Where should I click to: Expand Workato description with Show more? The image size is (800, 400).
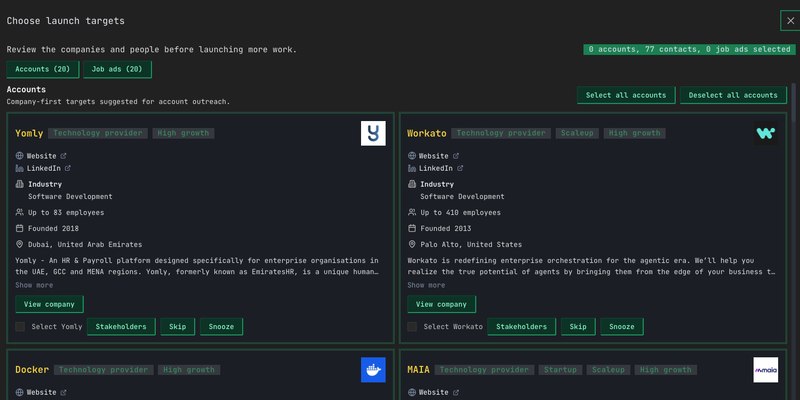click(426, 285)
